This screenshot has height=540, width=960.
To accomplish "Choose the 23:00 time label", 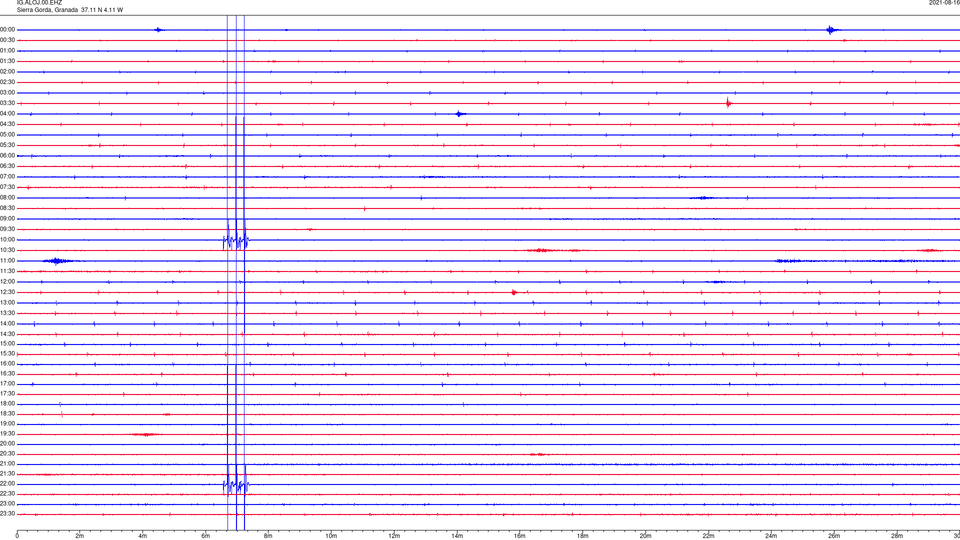I will (7, 504).
